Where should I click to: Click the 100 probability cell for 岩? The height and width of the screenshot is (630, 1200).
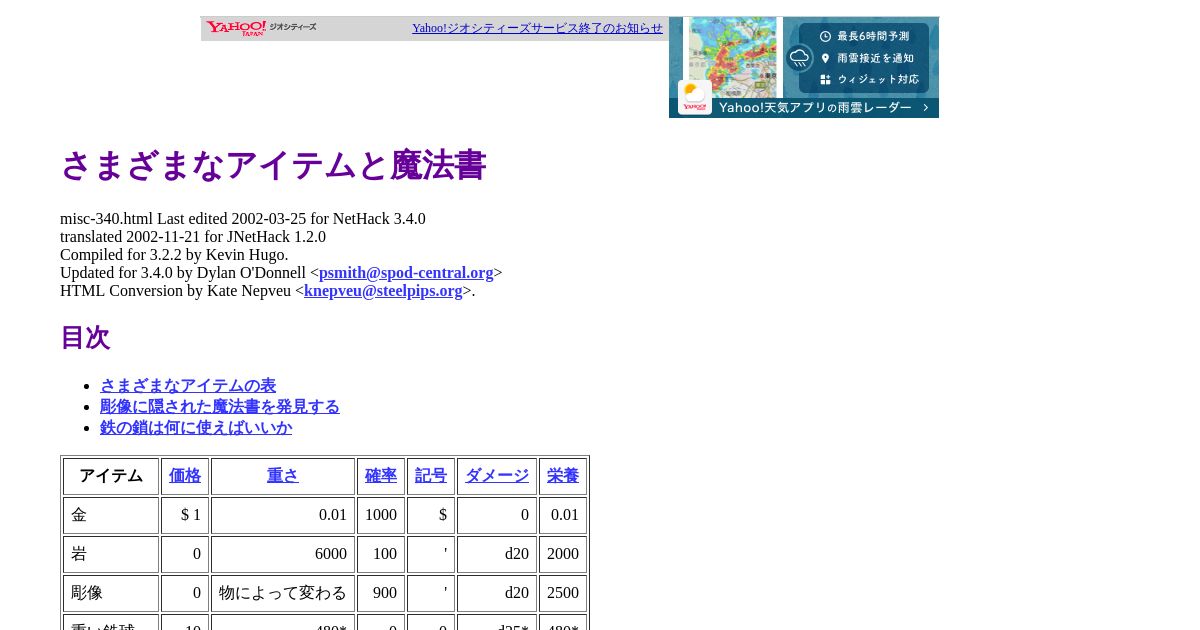point(381,554)
